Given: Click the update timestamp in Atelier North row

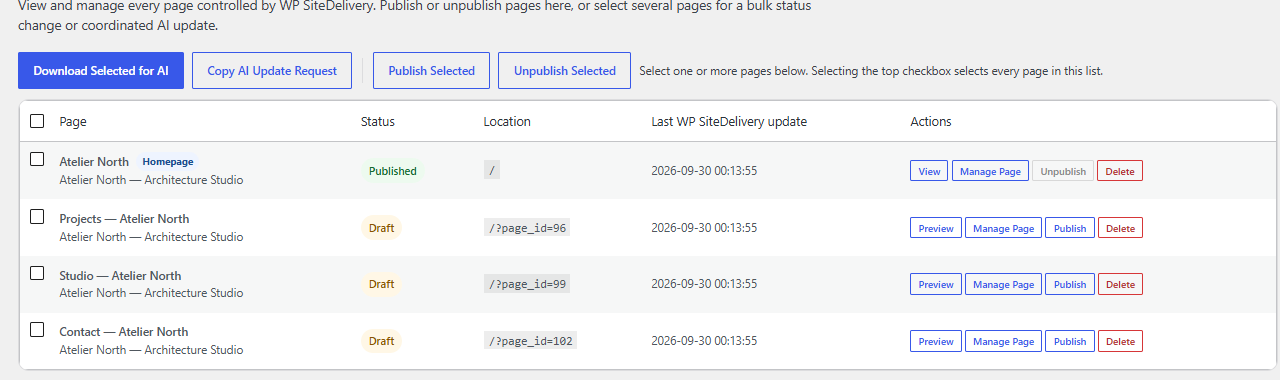Looking at the screenshot, I should pyautogui.click(x=704, y=171).
